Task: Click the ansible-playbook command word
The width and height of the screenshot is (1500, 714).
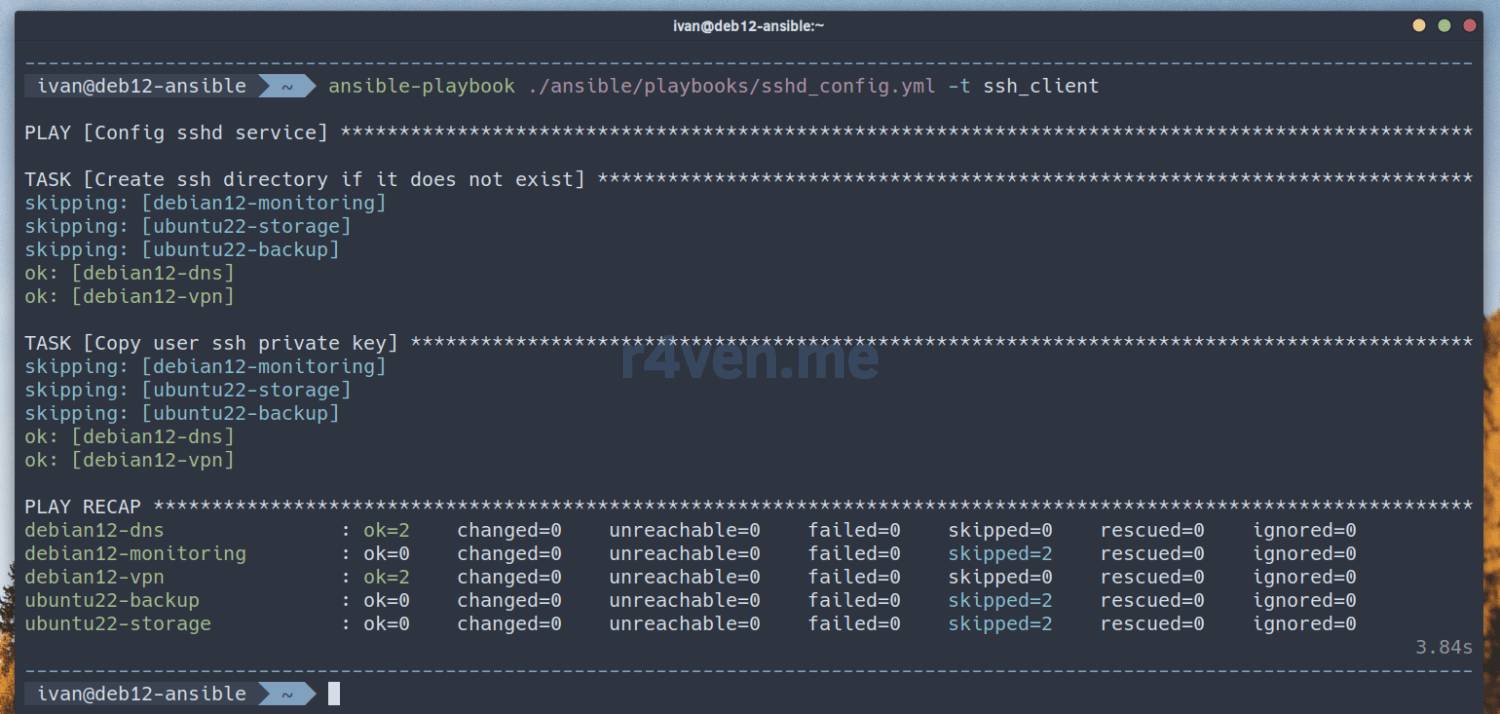Action: pos(421,86)
